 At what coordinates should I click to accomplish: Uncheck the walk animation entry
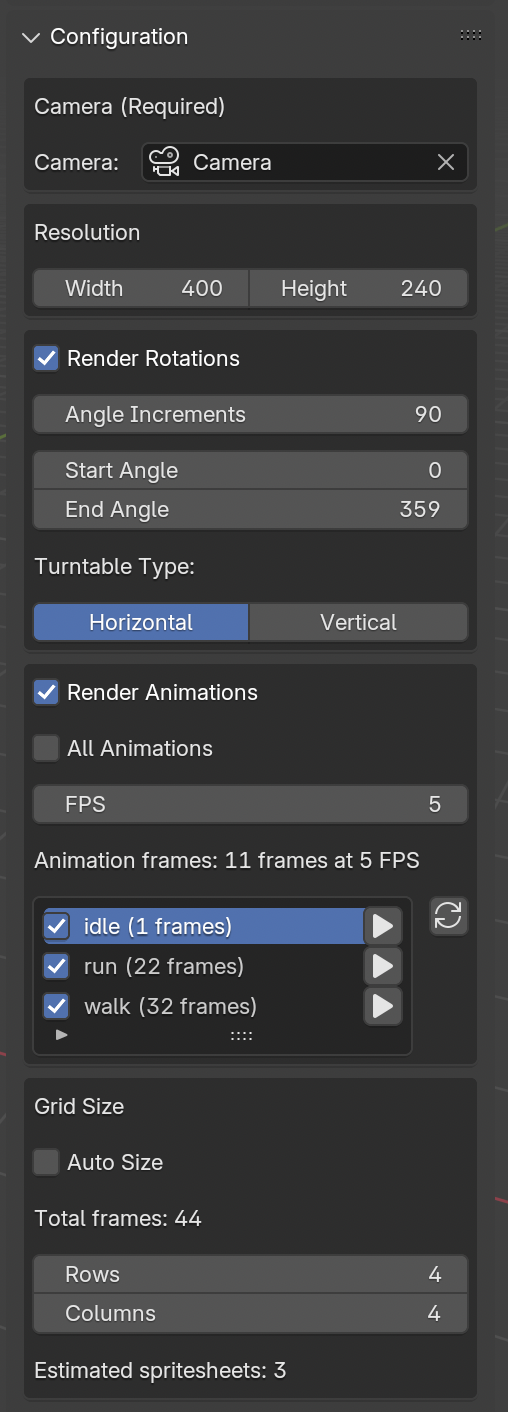coord(56,1006)
